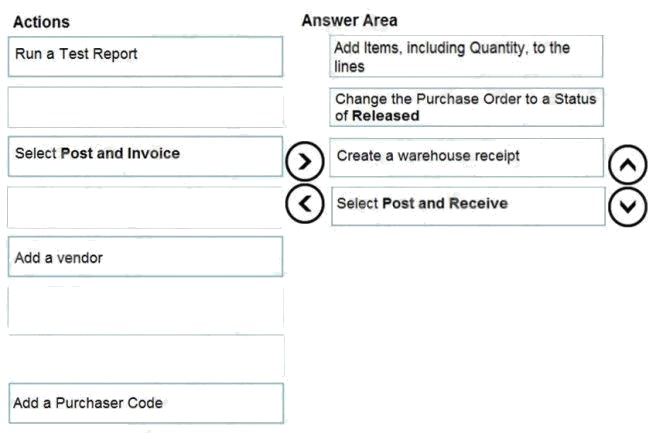Viewport: 656px width, 433px height.
Task: Choose the Select Post and Invoice action
Action: [145, 156]
